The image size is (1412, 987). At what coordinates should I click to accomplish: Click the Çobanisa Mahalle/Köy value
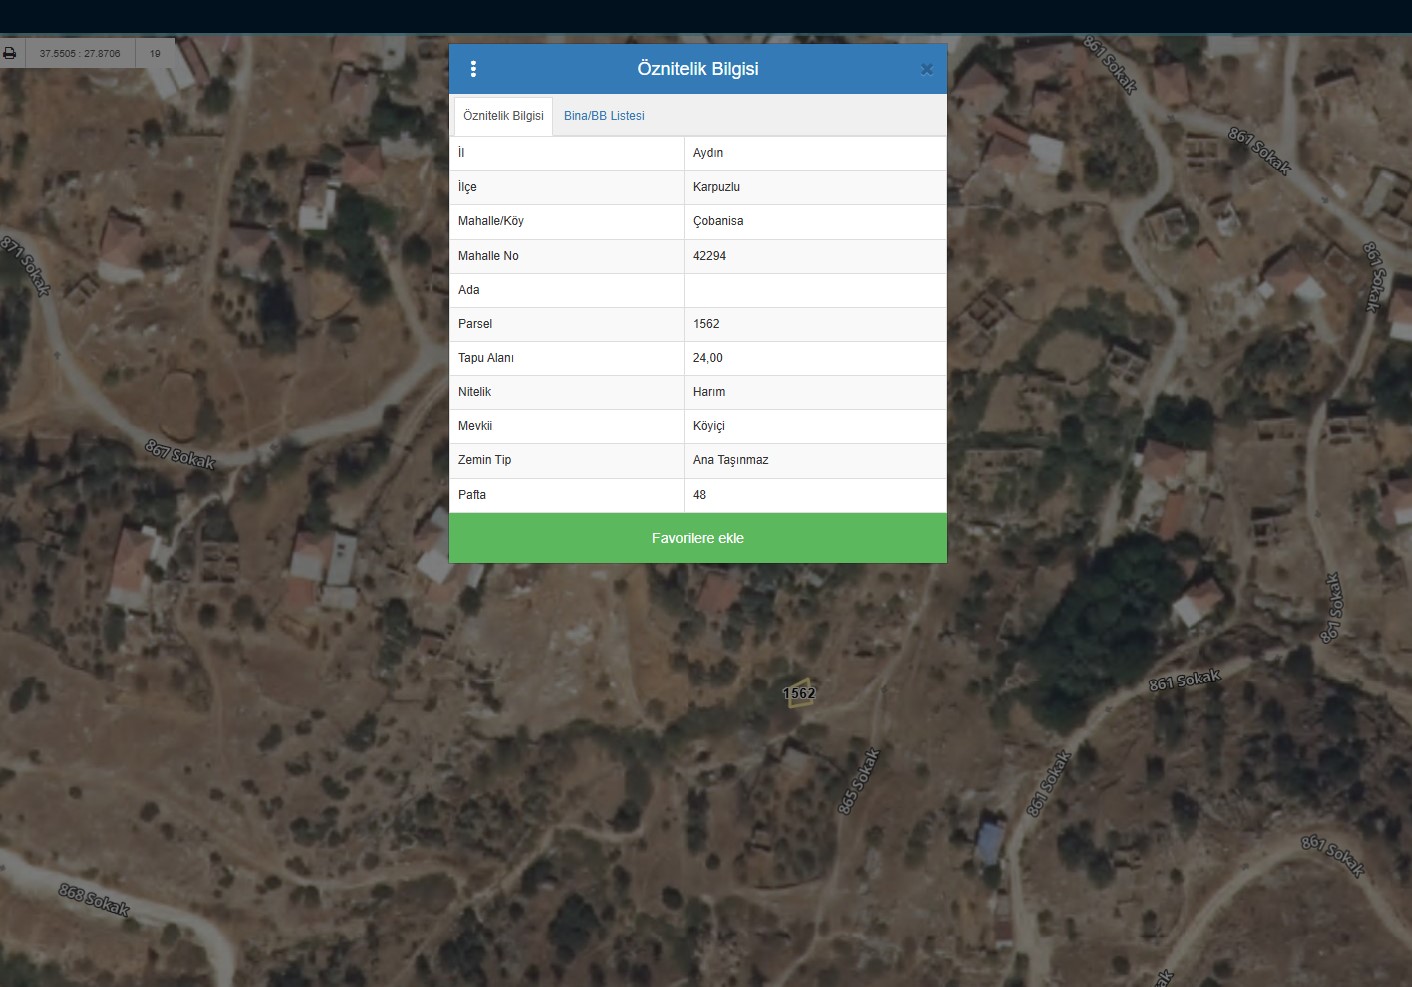click(718, 221)
